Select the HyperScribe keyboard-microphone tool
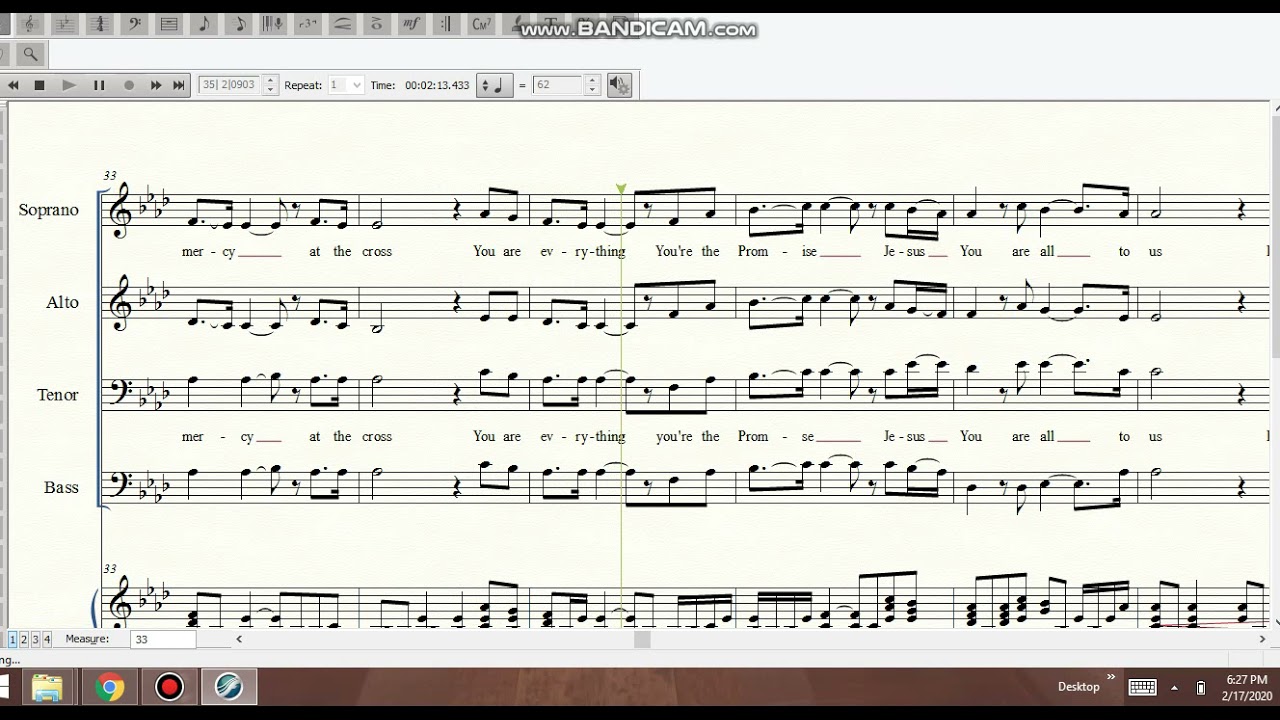Screen dimensions: 1280x720 tap(273, 24)
